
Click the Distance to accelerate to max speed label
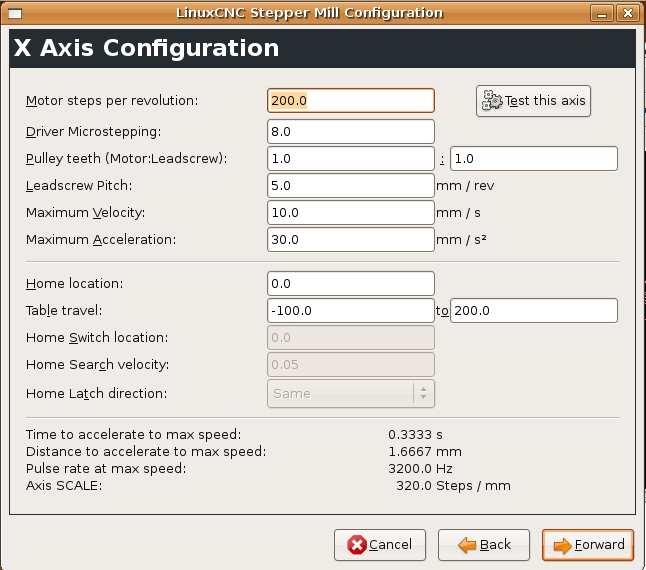(146, 452)
